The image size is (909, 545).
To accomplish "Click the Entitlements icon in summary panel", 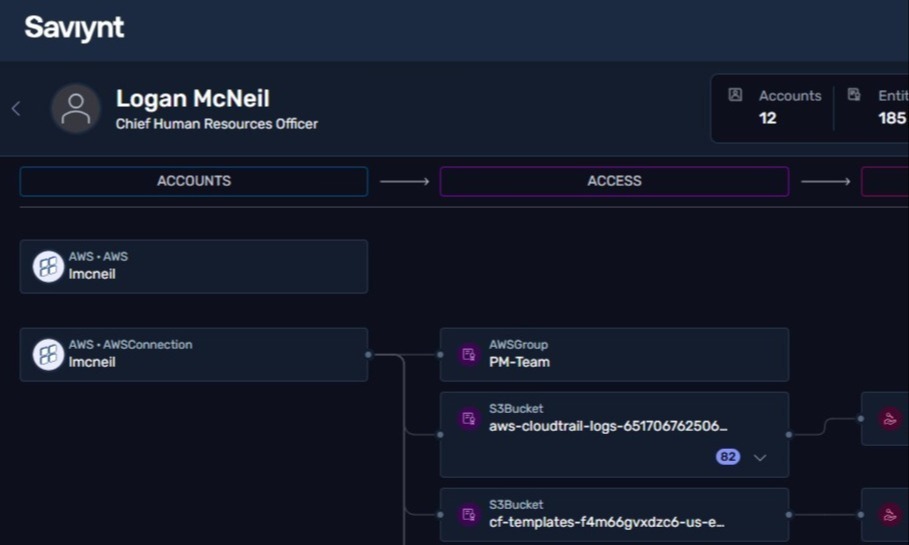I will [854, 95].
